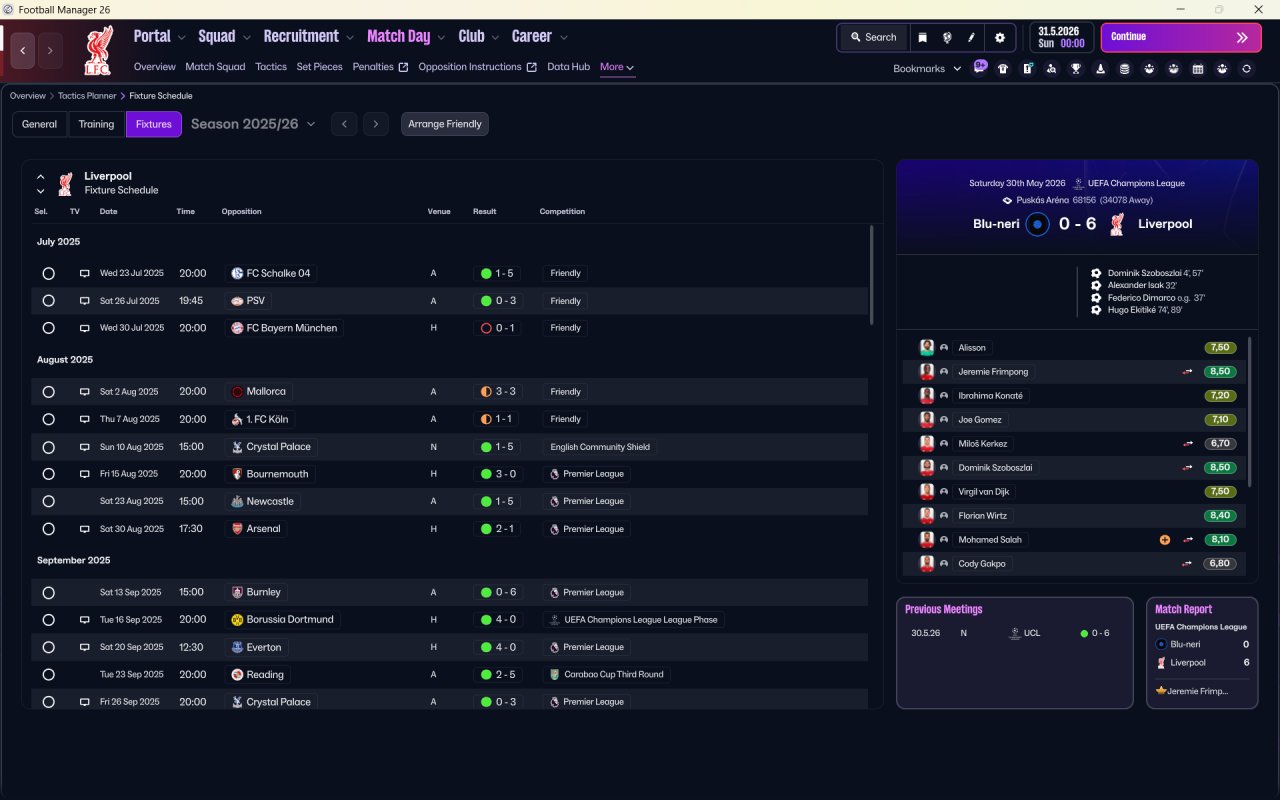
Task: Open the bookmark icon beside Search
Action: coord(923,37)
